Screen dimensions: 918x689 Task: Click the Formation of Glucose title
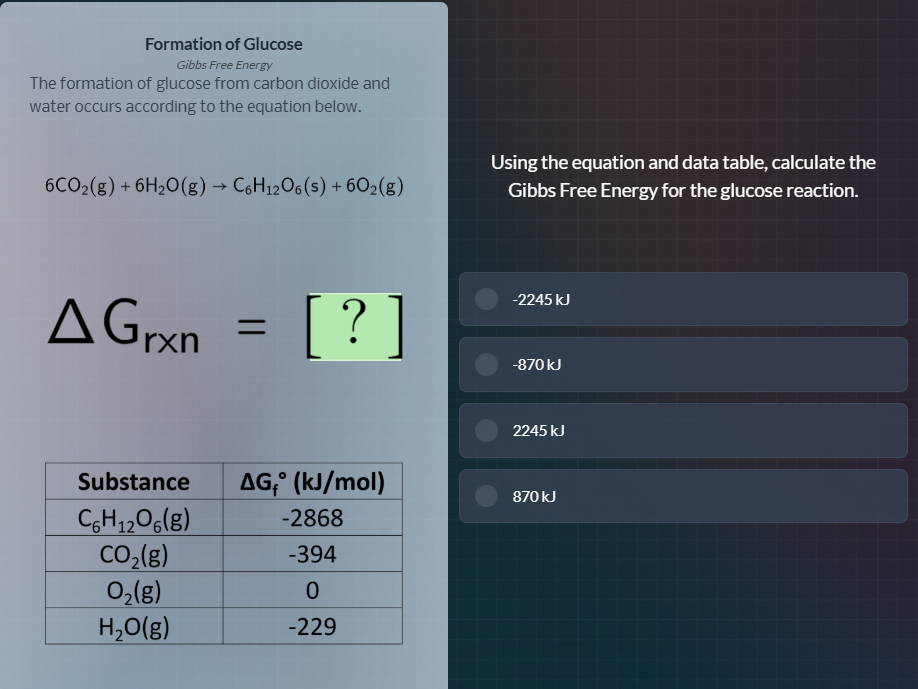(223, 44)
